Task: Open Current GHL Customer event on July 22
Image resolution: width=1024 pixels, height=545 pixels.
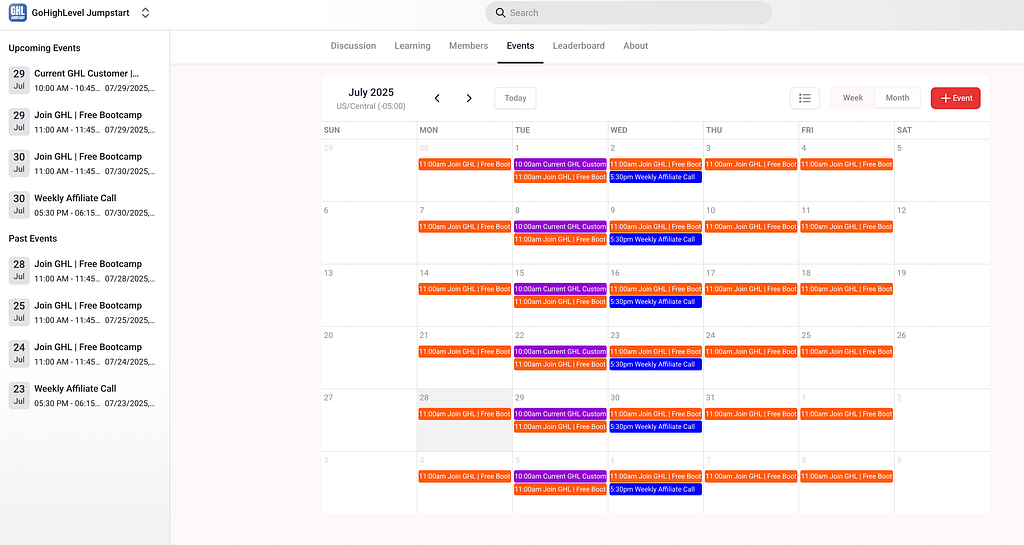Action: [560, 352]
